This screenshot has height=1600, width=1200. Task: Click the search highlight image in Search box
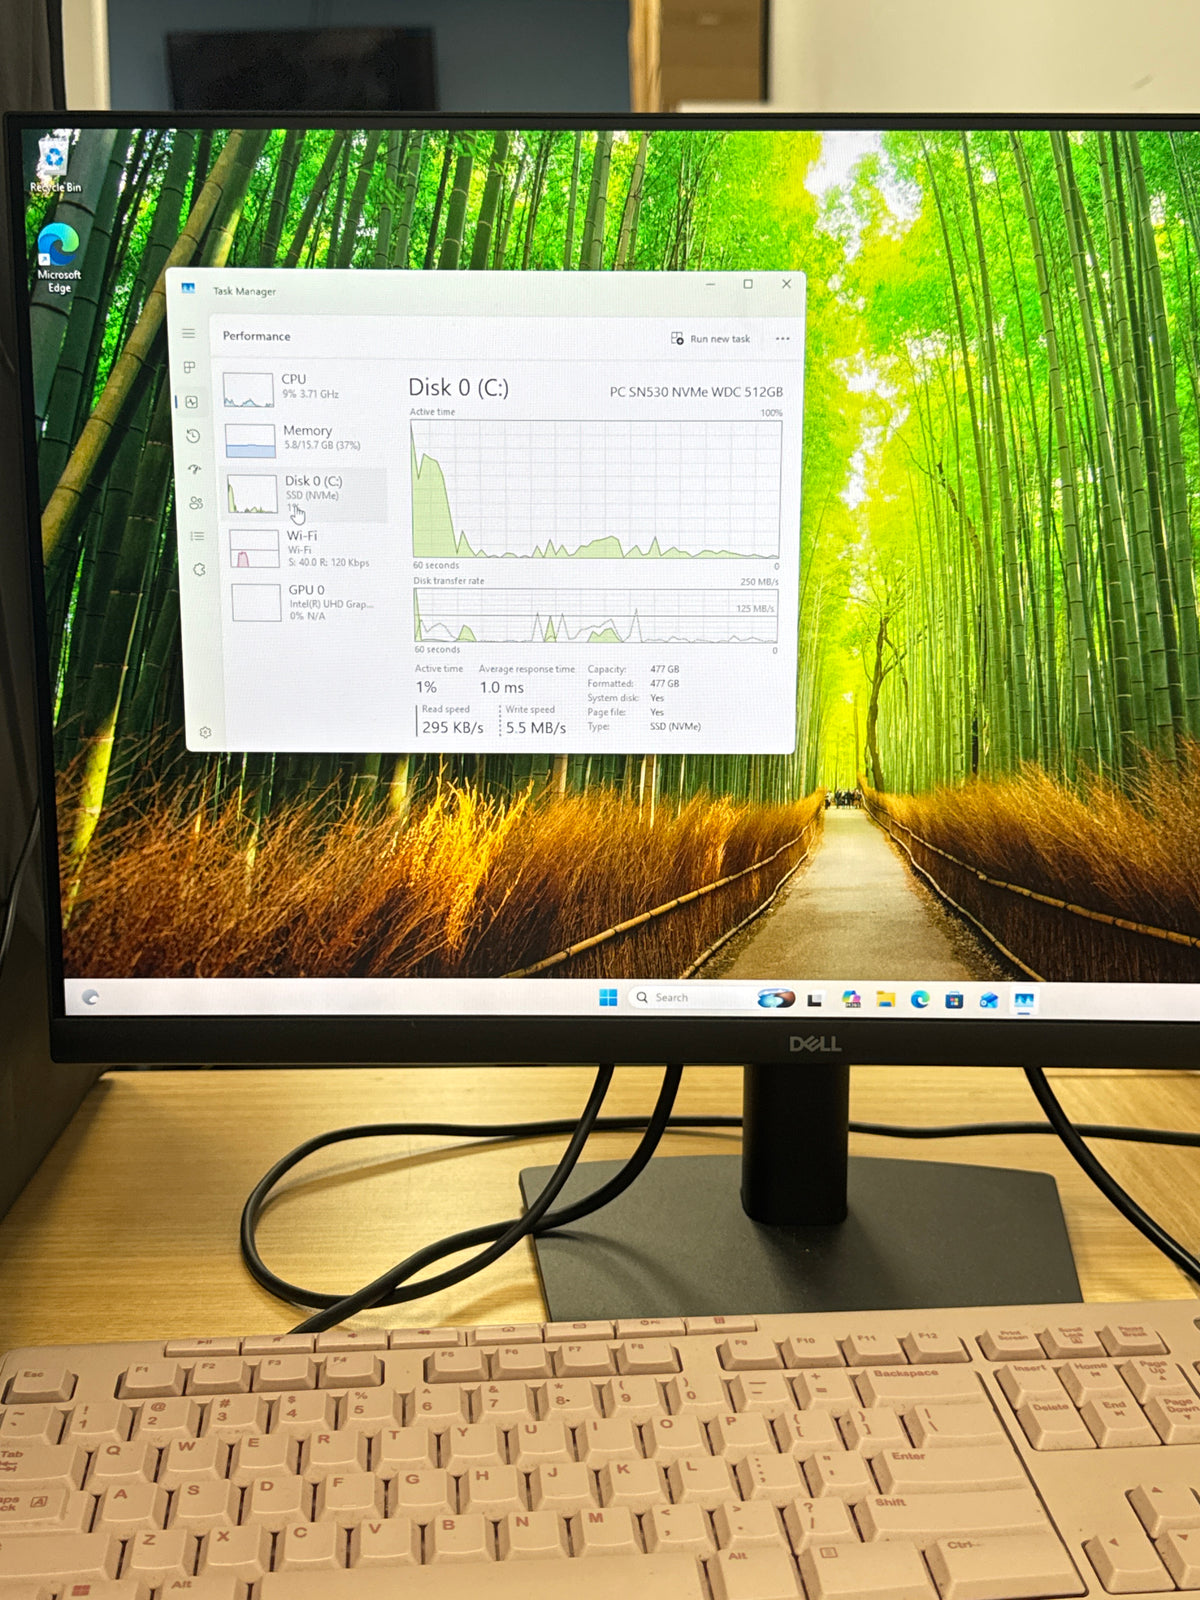point(776,998)
